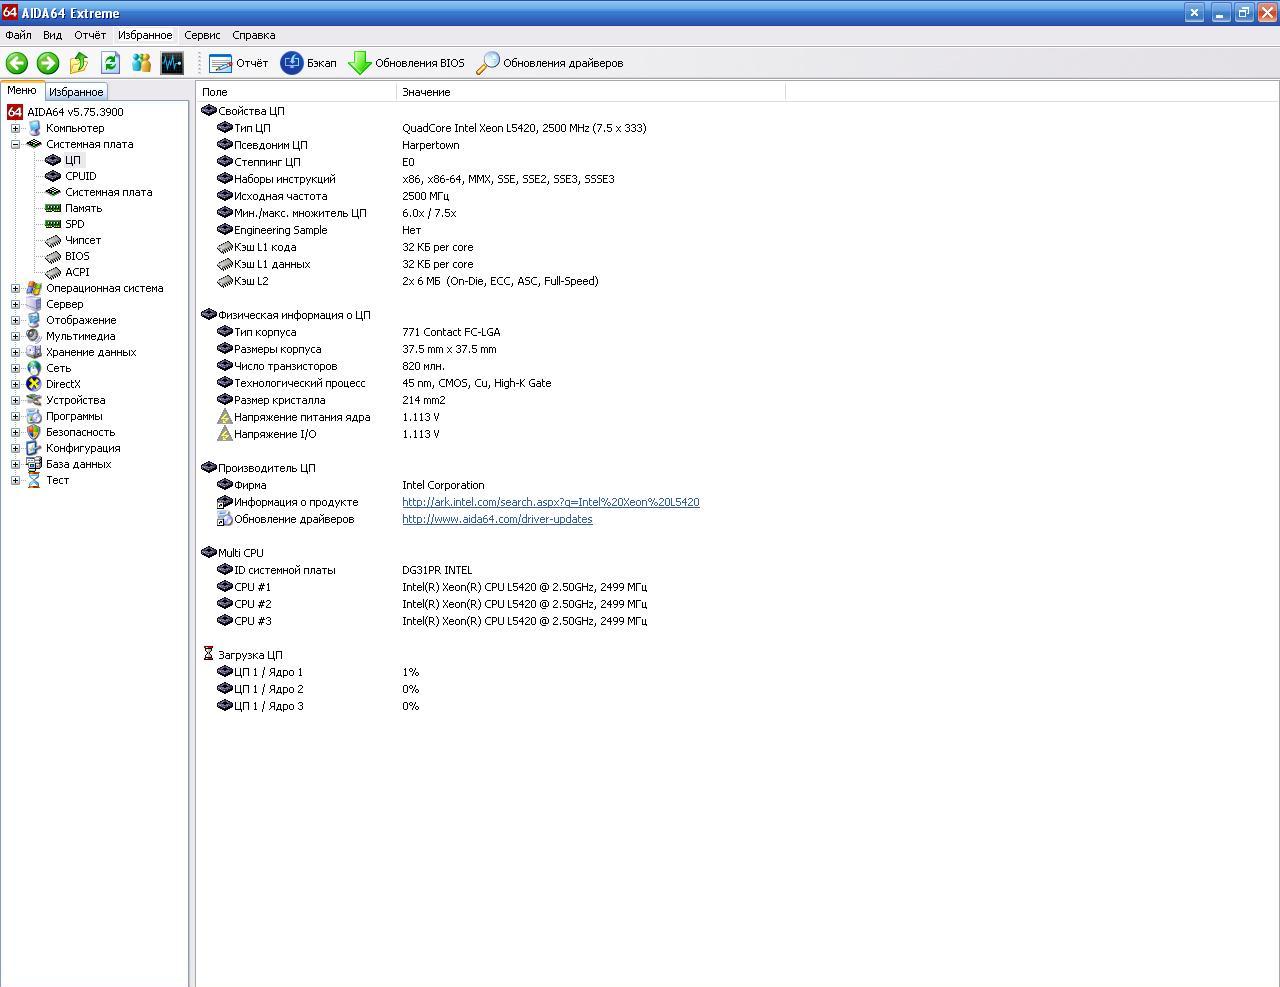
Task: Select the ЦП tree item
Action: tap(73, 160)
